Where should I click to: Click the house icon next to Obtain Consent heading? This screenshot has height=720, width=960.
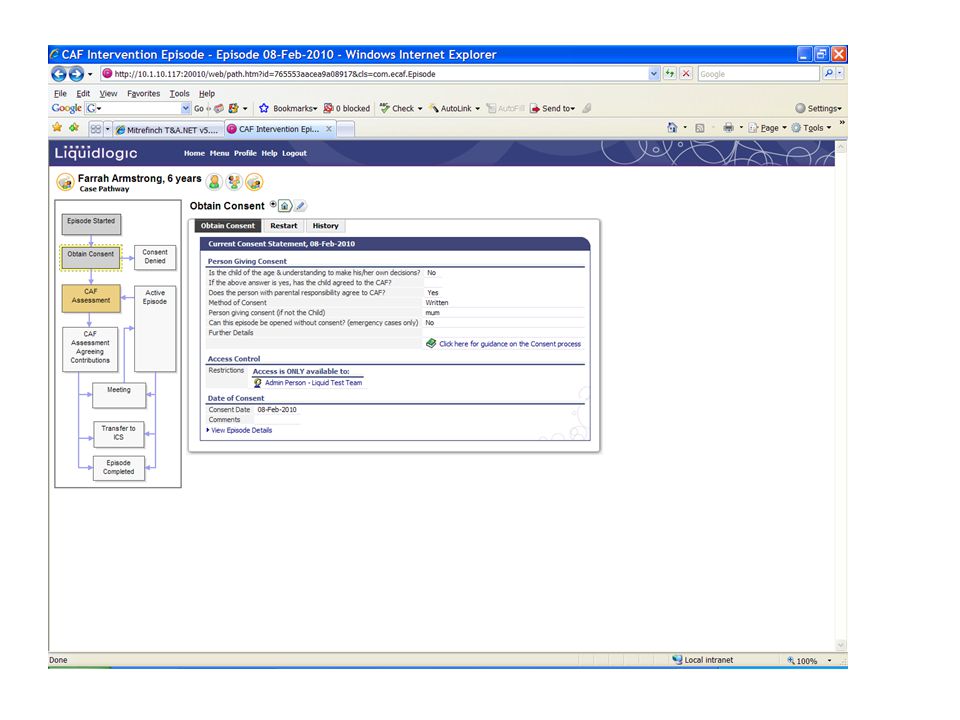coord(285,206)
